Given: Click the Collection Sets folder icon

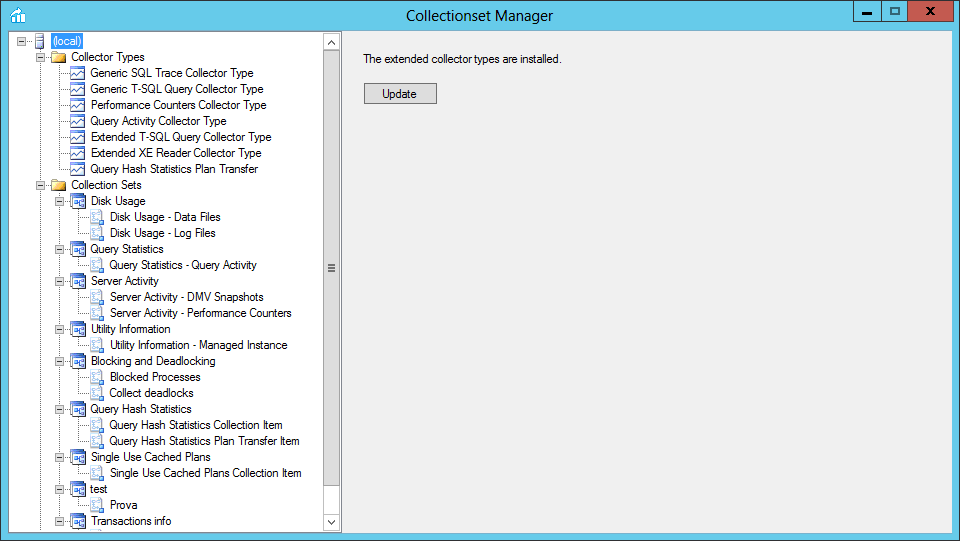Looking at the screenshot, I should tap(59, 185).
